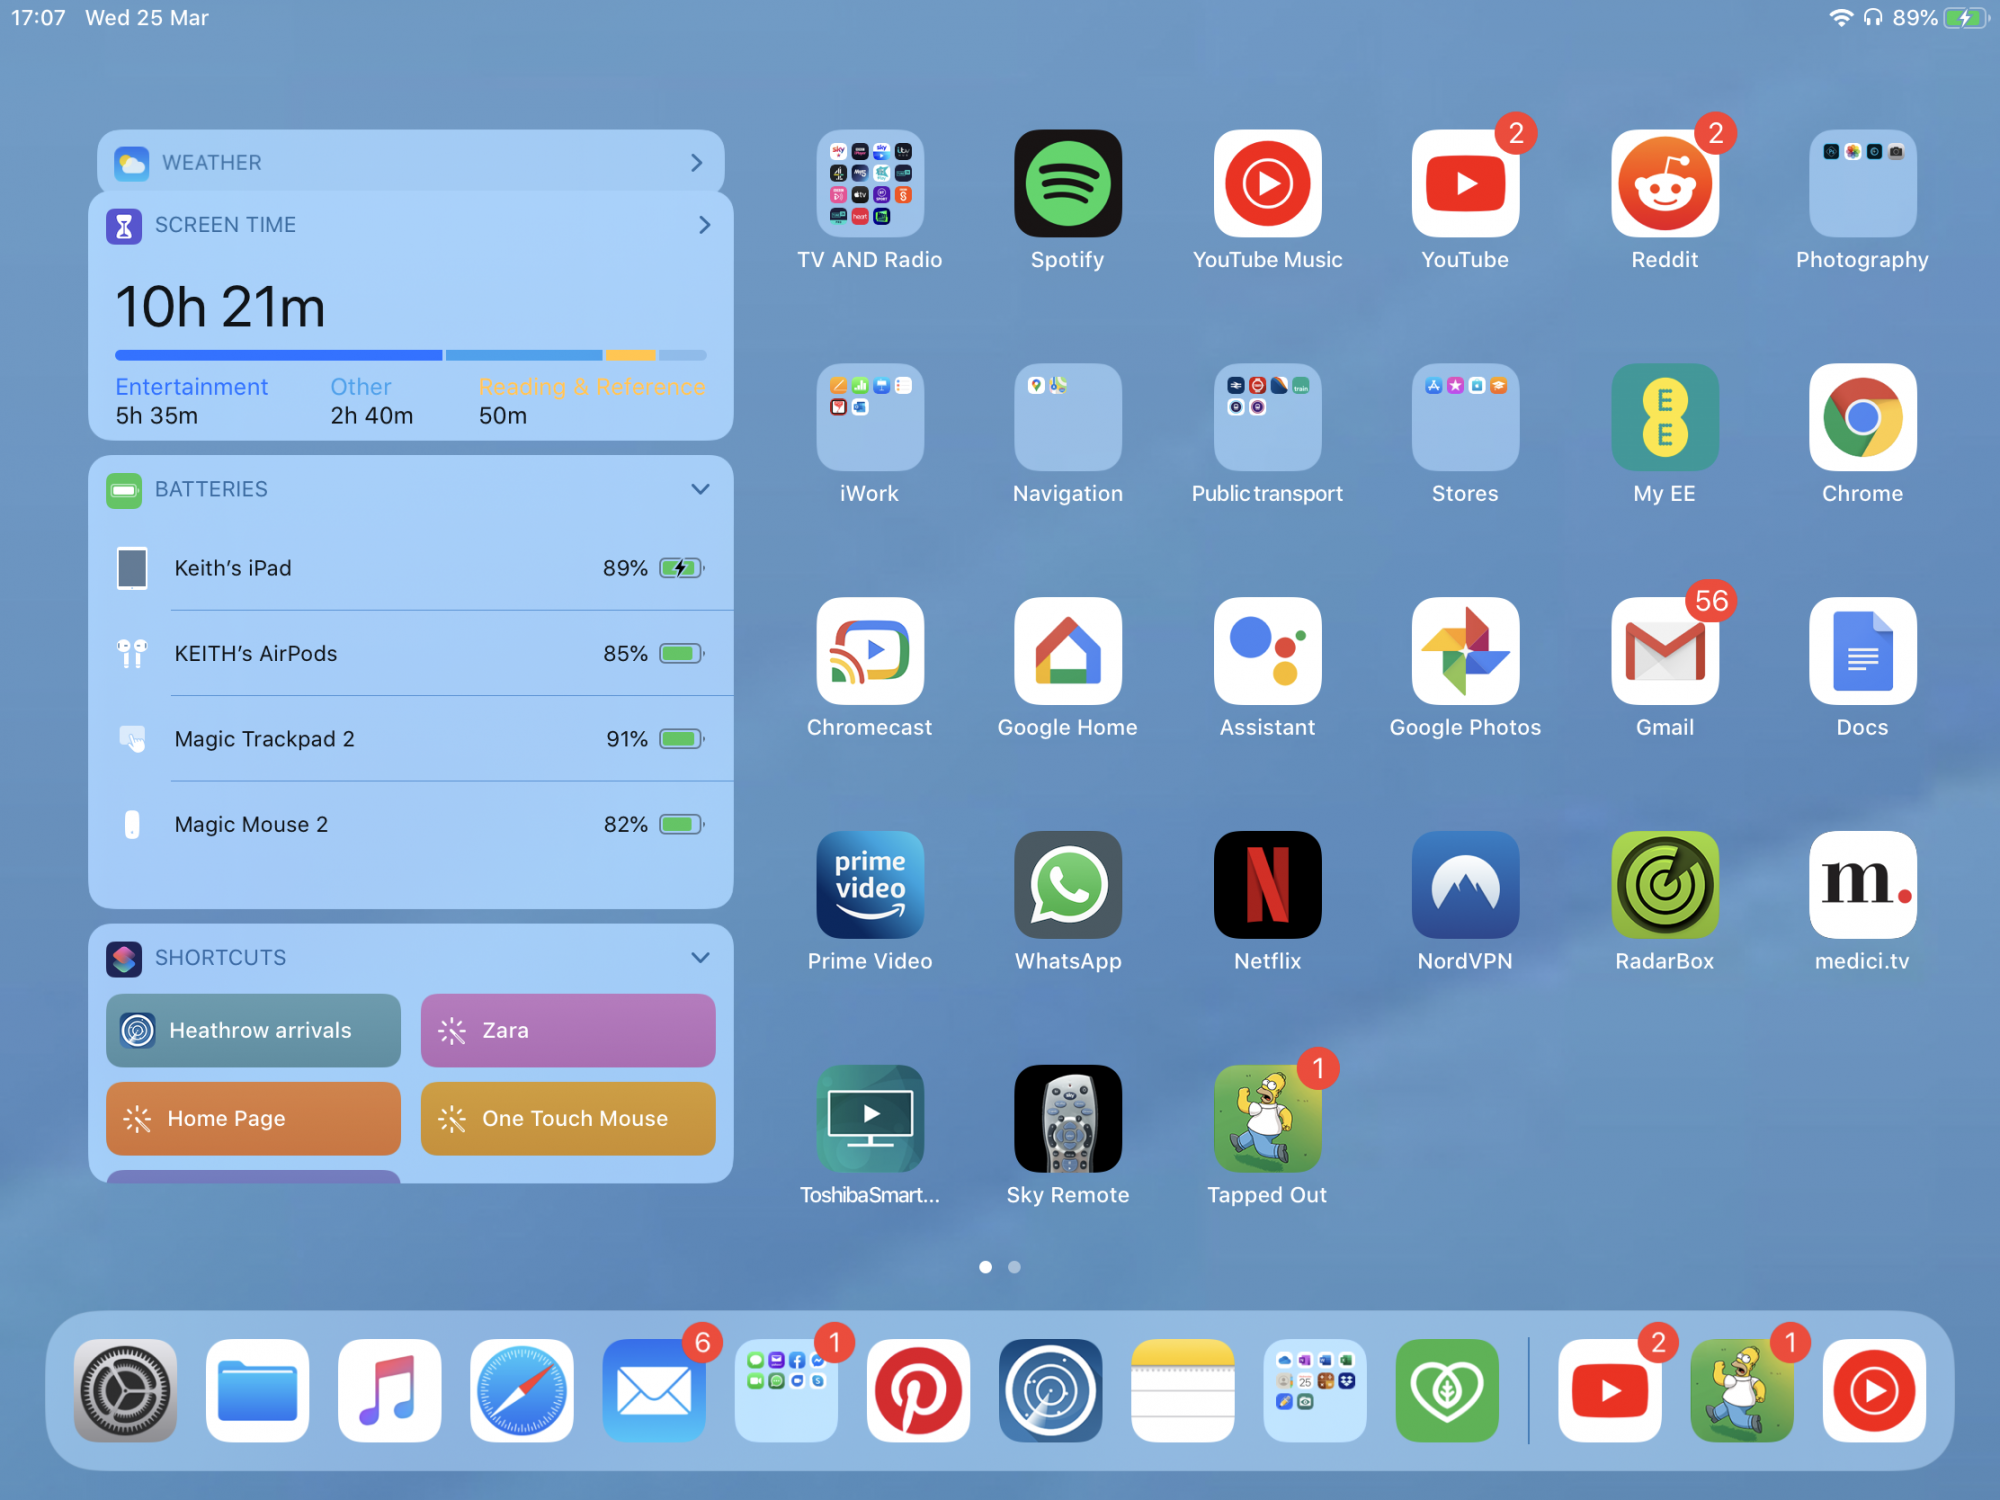Screen dimensions: 2000x1500
Task: Launch the Sky Remote app
Action: pos(1067,1119)
